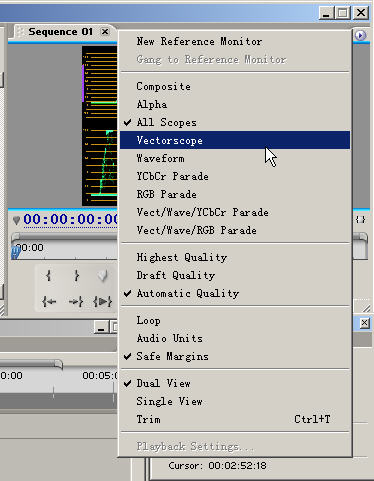Click the Go to In Point icon
The image size is (374, 481).
(49, 302)
